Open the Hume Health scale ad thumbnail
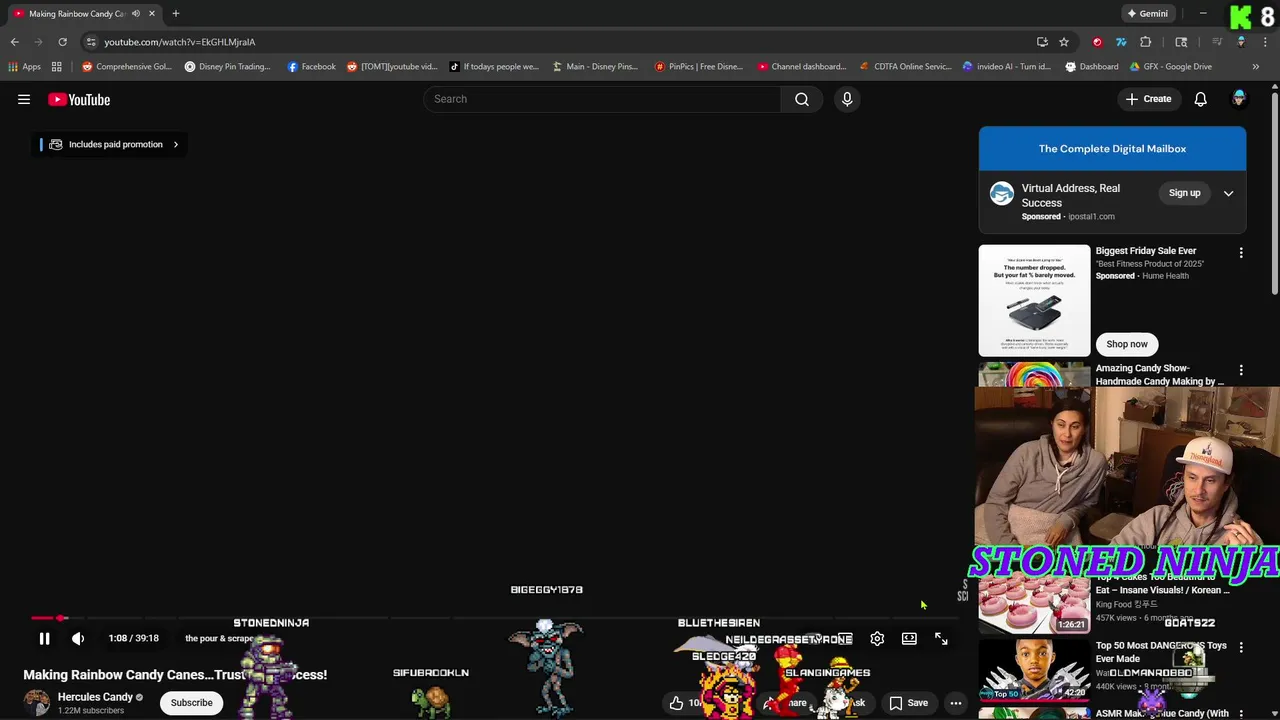Screen dimensions: 1280x720 click(x=1034, y=301)
